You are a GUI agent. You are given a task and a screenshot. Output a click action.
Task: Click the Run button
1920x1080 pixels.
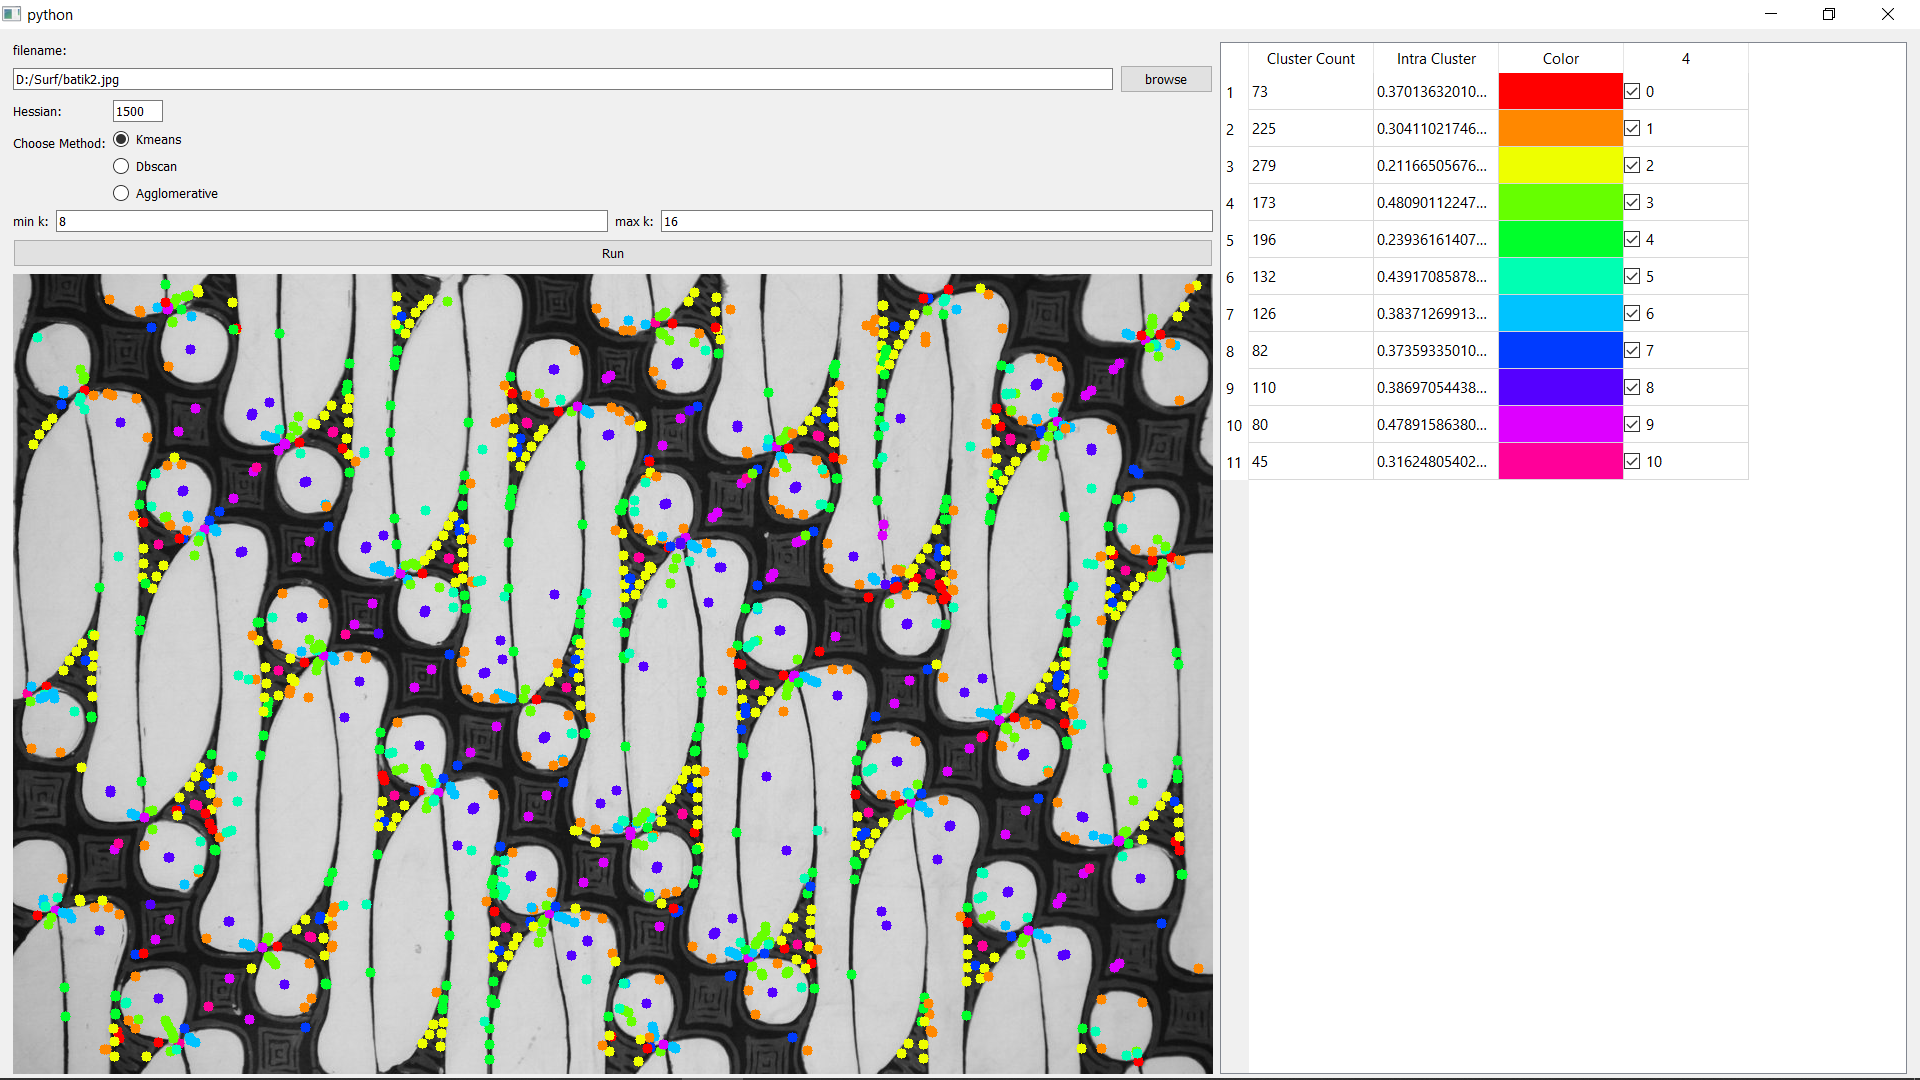coord(612,254)
